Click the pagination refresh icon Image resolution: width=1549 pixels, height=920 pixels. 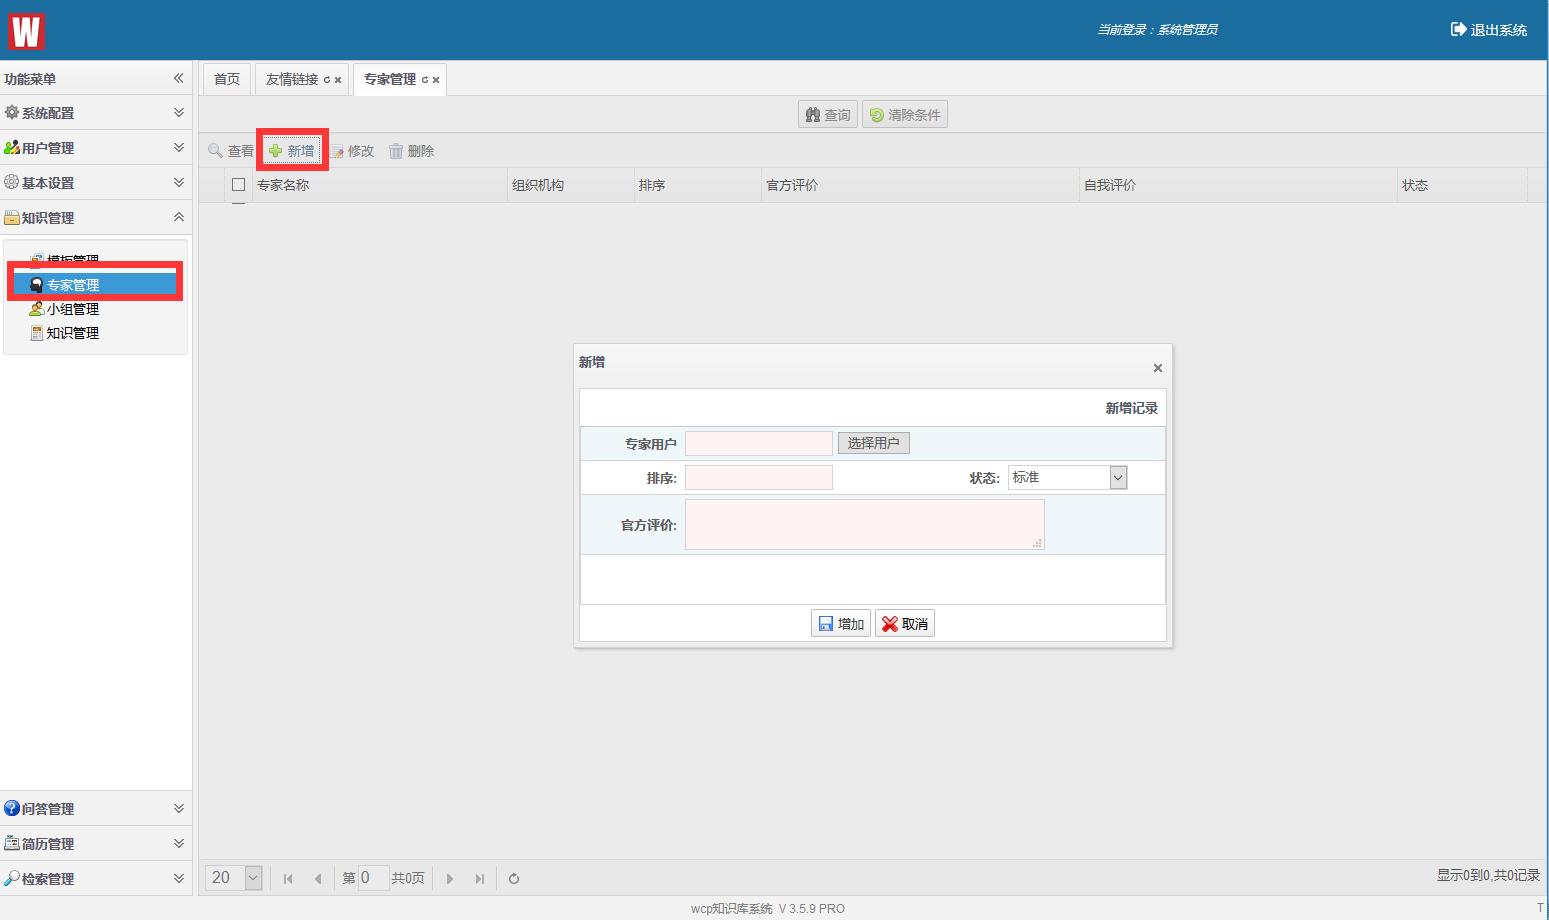[514, 879]
